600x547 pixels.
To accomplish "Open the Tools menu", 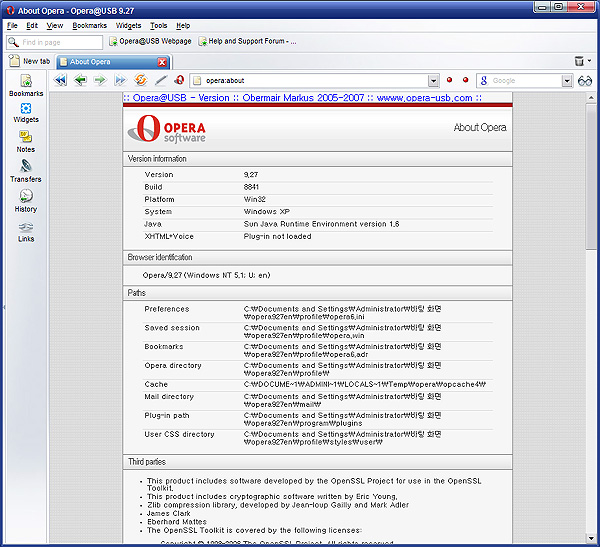I will coord(158,26).
